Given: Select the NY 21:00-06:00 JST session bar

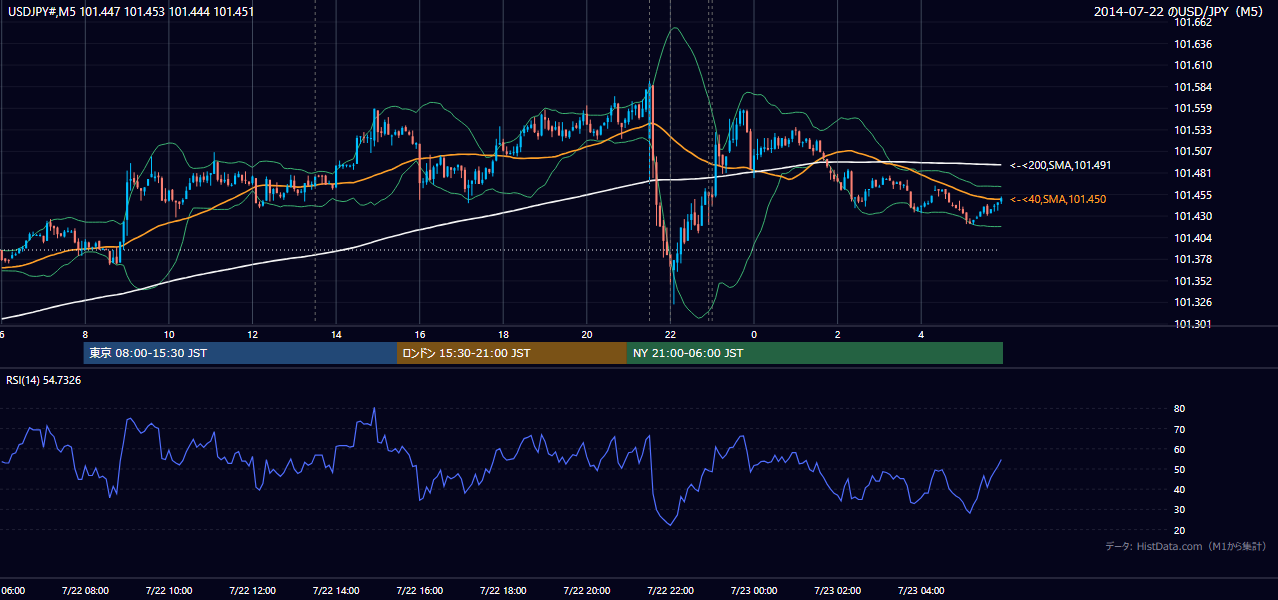Looking at the screenshot, I should (x=815, y=353).
